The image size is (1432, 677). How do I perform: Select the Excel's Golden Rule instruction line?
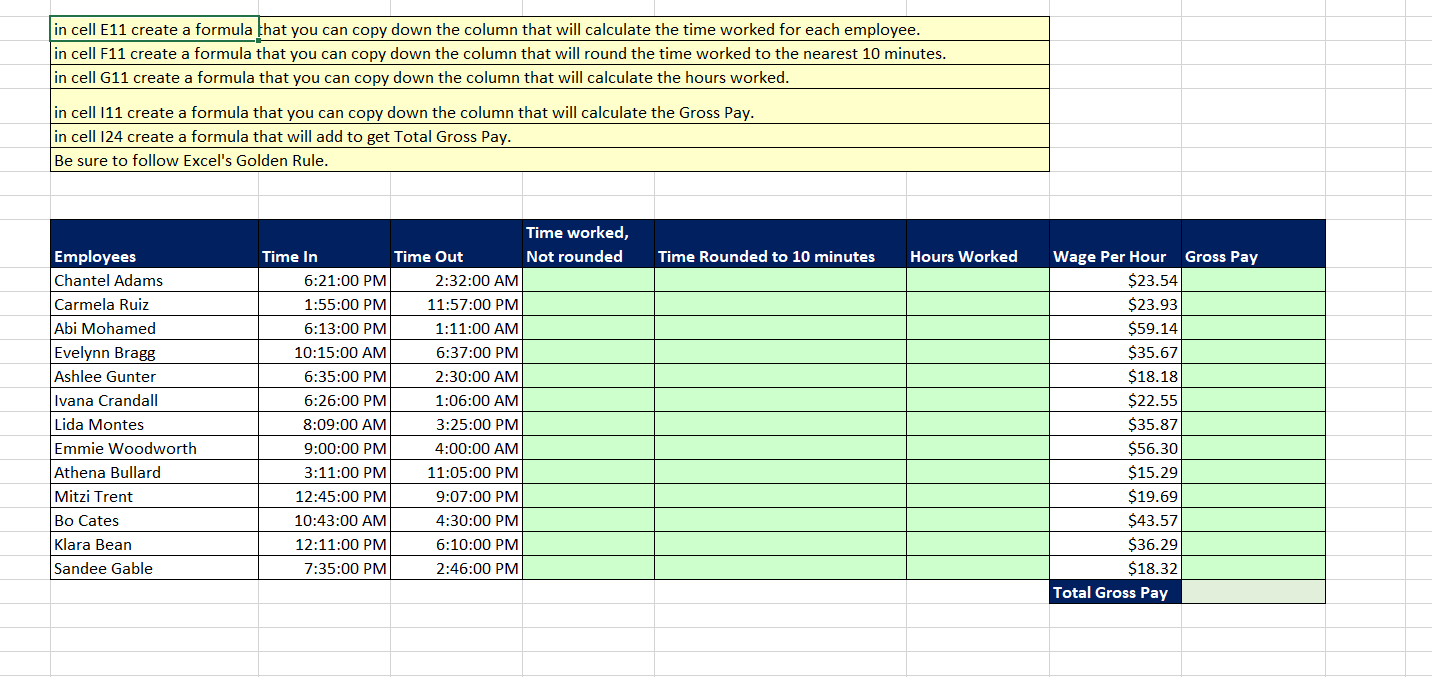tap(550, 160)
